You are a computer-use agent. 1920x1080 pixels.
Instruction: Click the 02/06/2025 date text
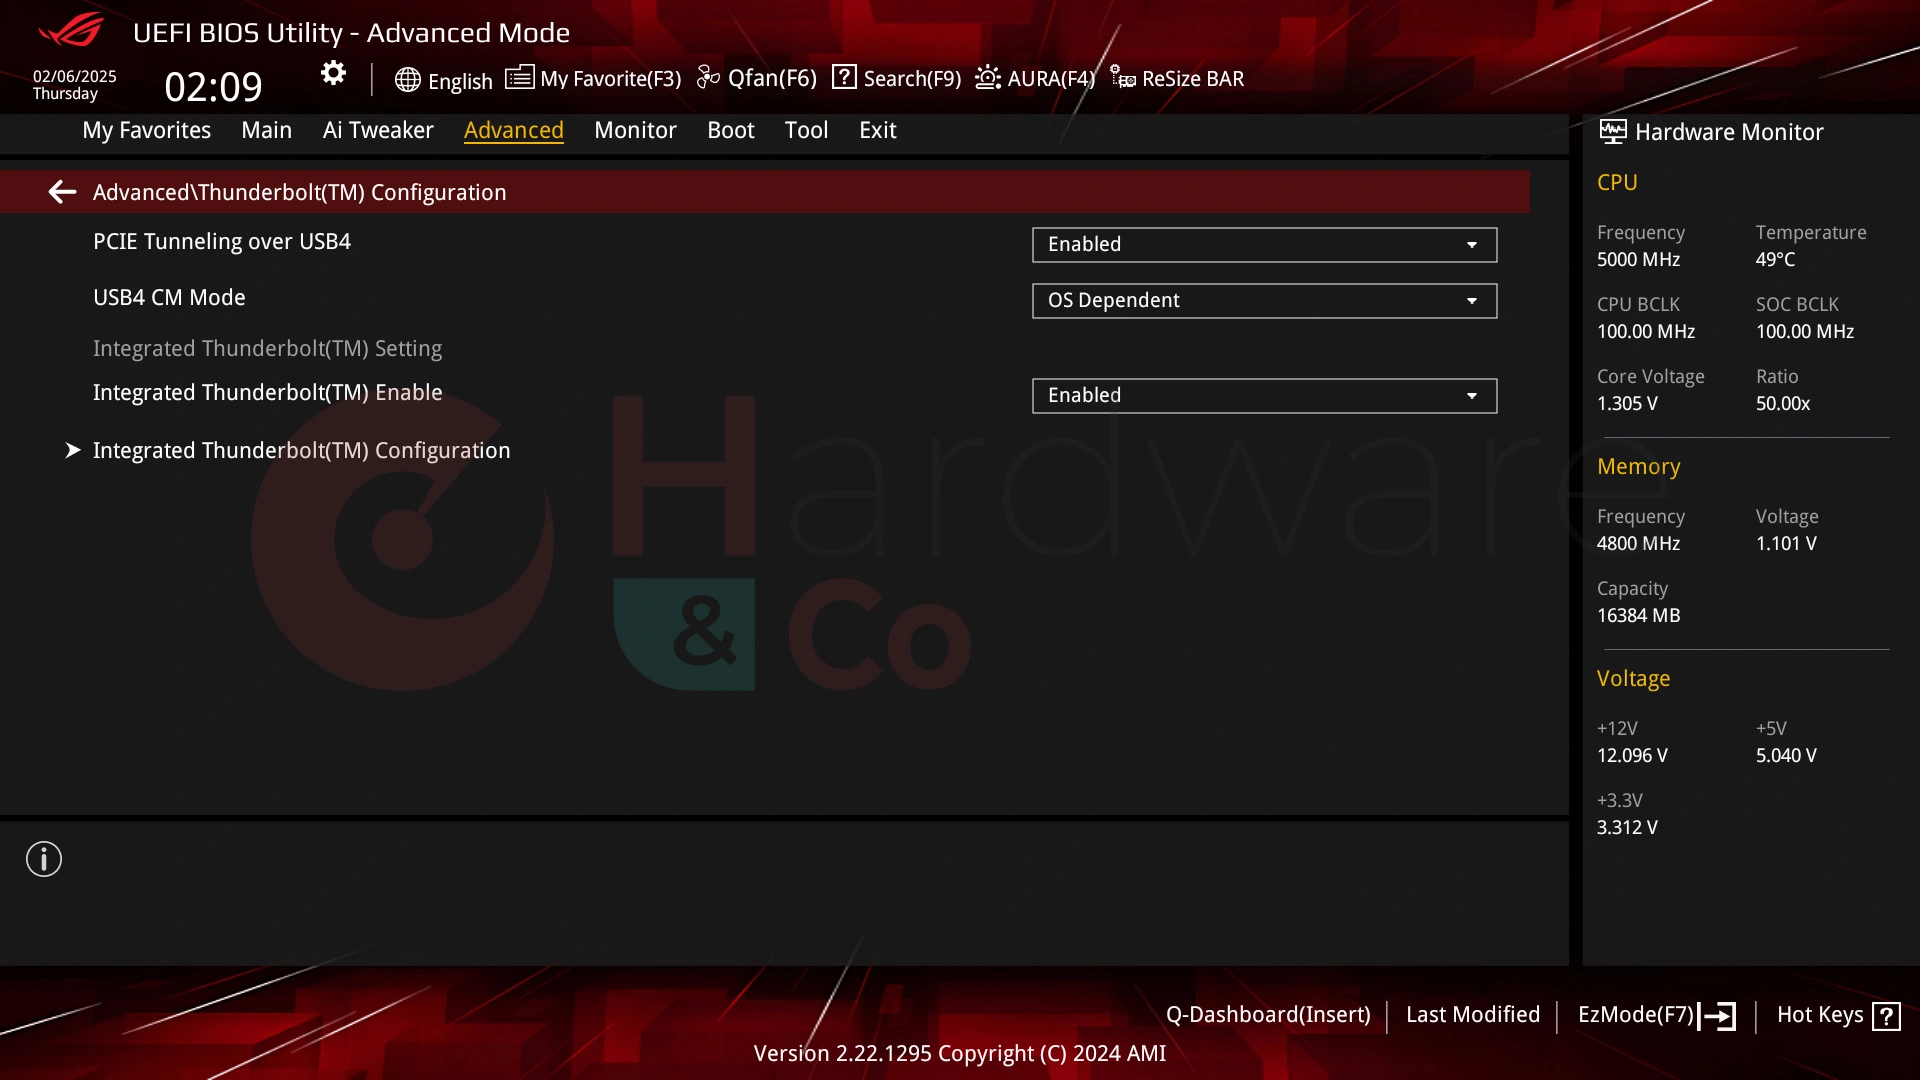(75, 76)
